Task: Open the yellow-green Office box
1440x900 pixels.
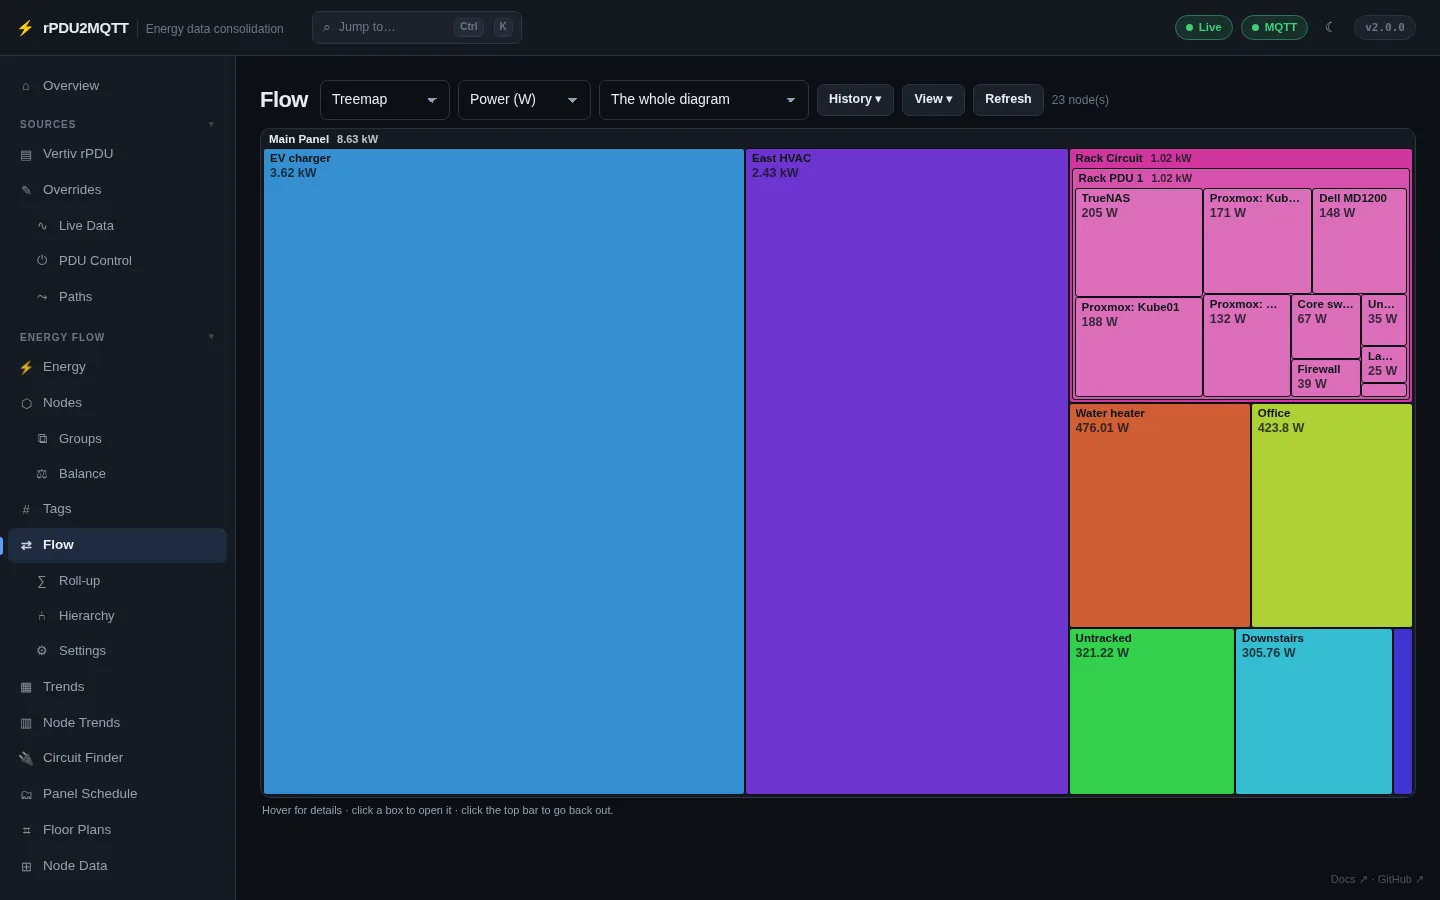Action: 1332,516
